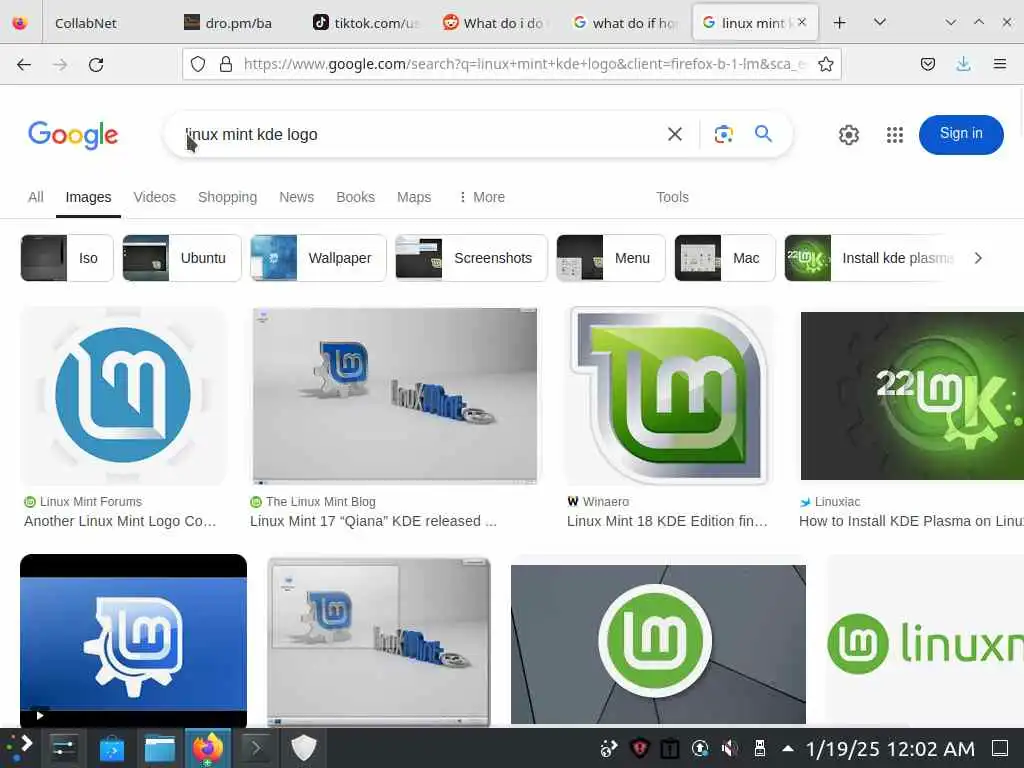The height and width of the screenshot is (768, 1024).
Task: Click the Google search text field
Action: pos(418,135)
